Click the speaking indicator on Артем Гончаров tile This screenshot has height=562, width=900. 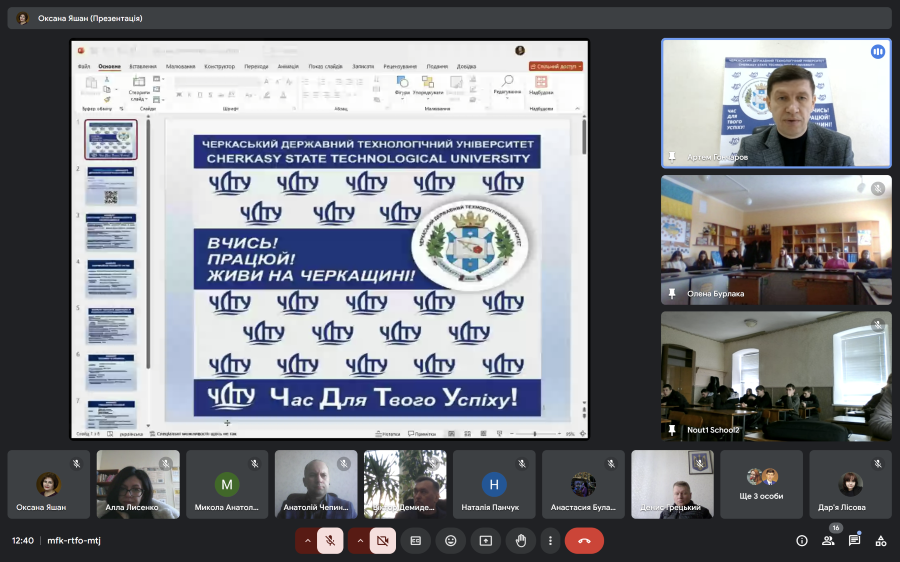coord(878,52)
